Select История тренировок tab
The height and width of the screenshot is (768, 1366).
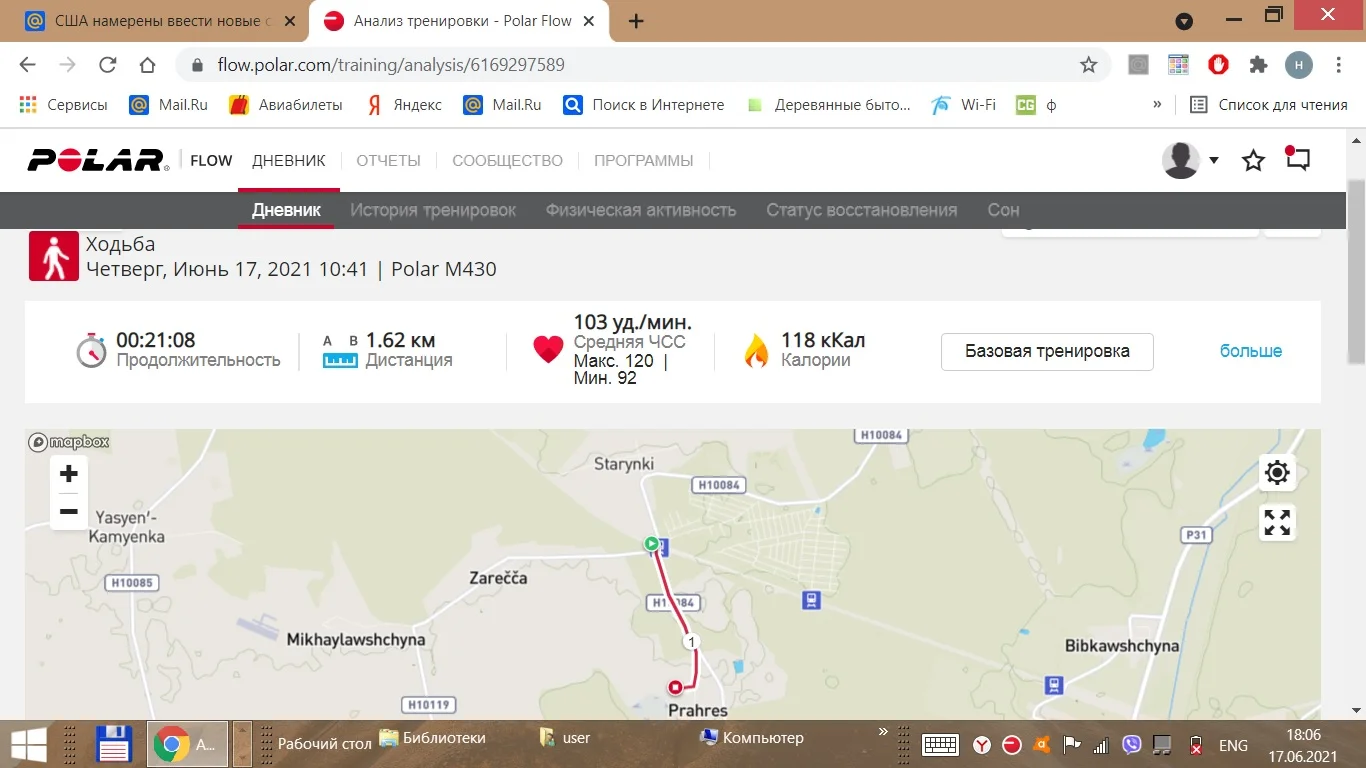(433, 210)
